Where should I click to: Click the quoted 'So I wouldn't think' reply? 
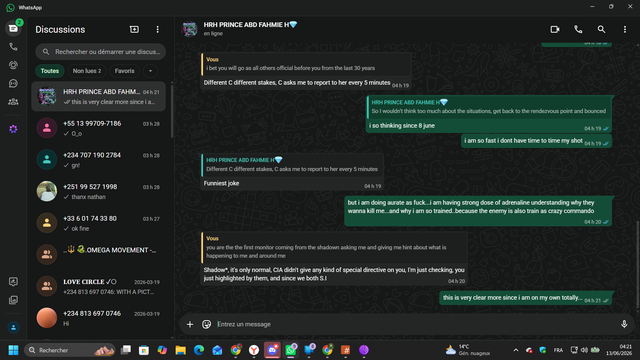(489, 107)
